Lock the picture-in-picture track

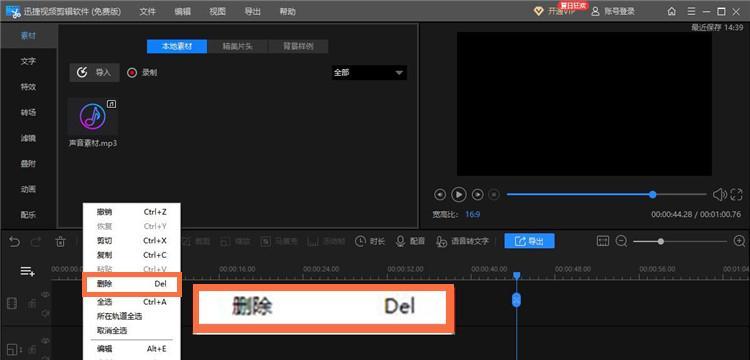tap(32, 350)
